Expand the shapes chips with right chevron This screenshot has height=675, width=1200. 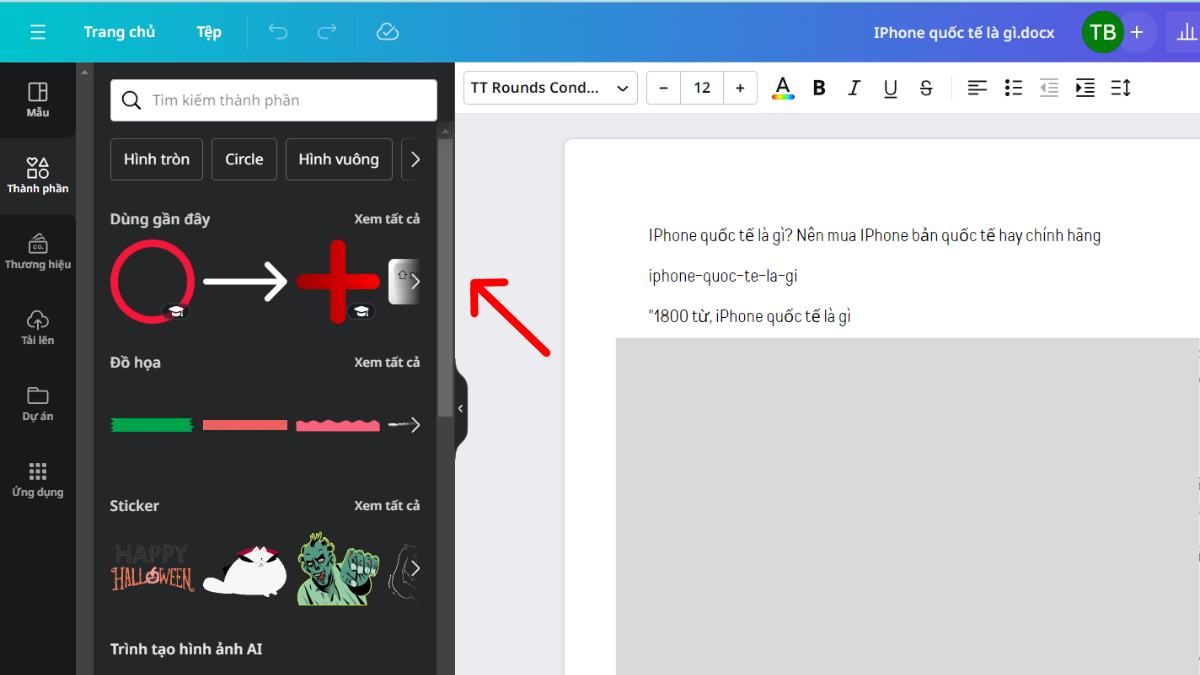point(416,159)
